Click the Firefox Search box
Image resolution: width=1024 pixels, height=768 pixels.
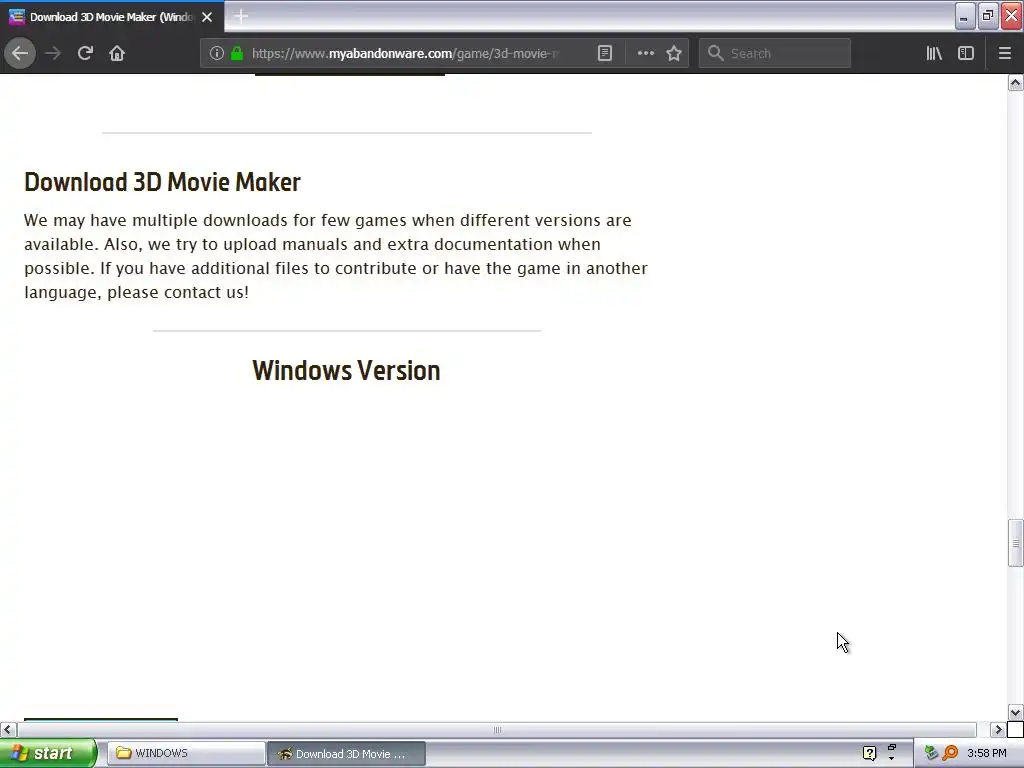pyautogui.click(x=775, y=53)
